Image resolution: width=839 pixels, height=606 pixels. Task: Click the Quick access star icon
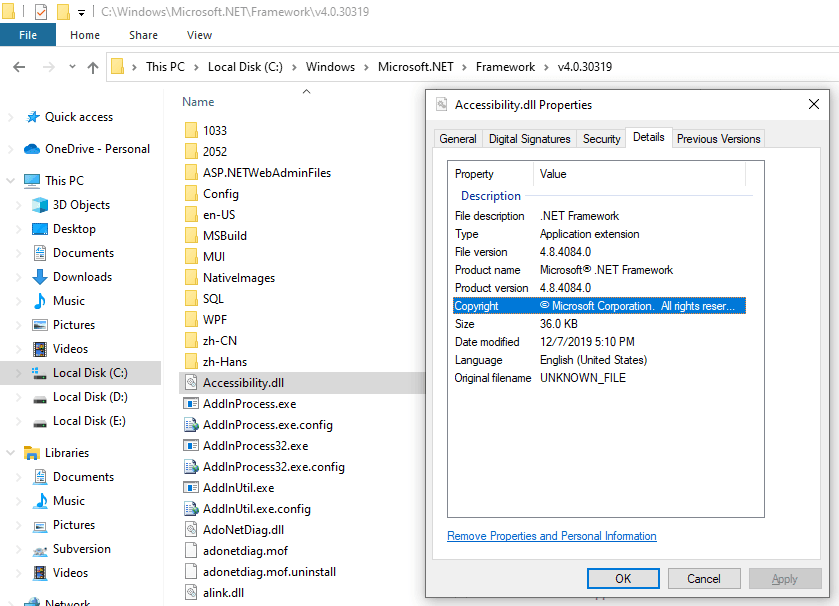point(33,117)
